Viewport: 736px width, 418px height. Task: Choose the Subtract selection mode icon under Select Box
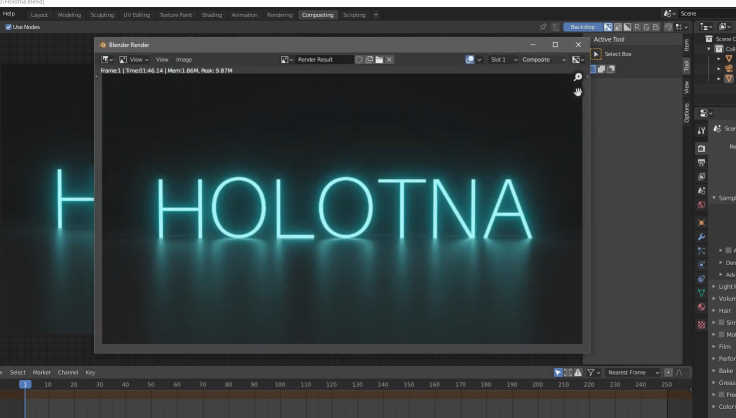(611, 69)
